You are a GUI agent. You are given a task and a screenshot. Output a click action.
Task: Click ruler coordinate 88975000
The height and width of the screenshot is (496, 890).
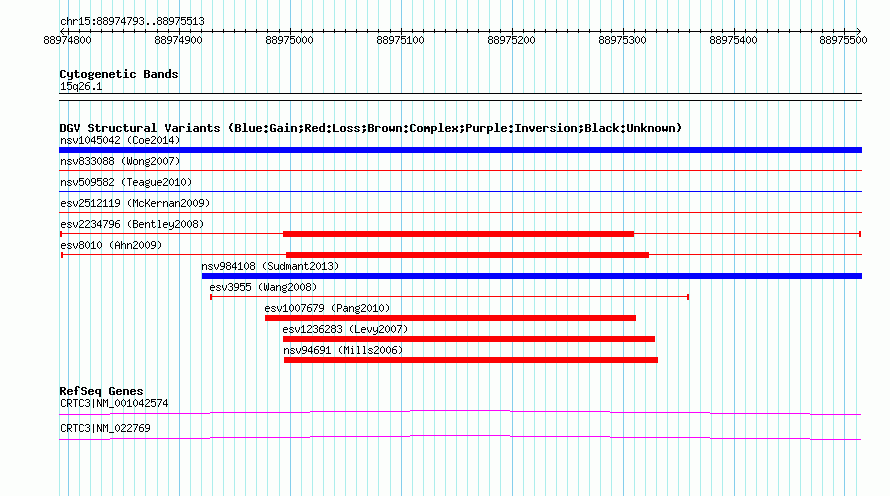289,40
